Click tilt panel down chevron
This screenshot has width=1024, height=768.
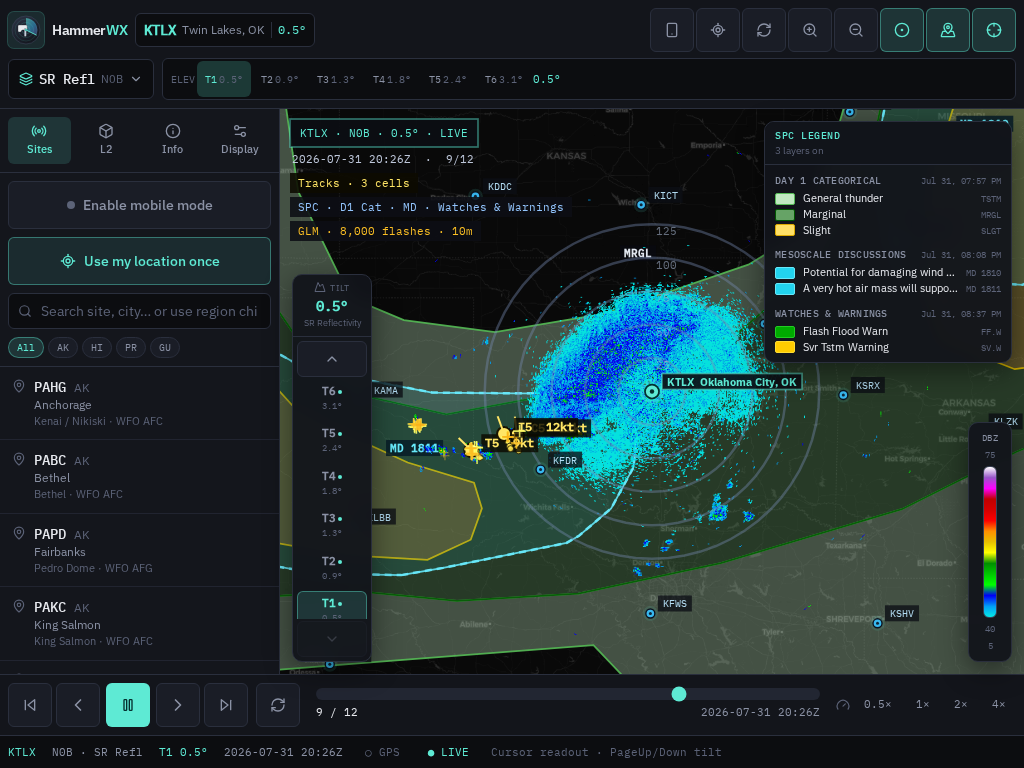point(332,639)
